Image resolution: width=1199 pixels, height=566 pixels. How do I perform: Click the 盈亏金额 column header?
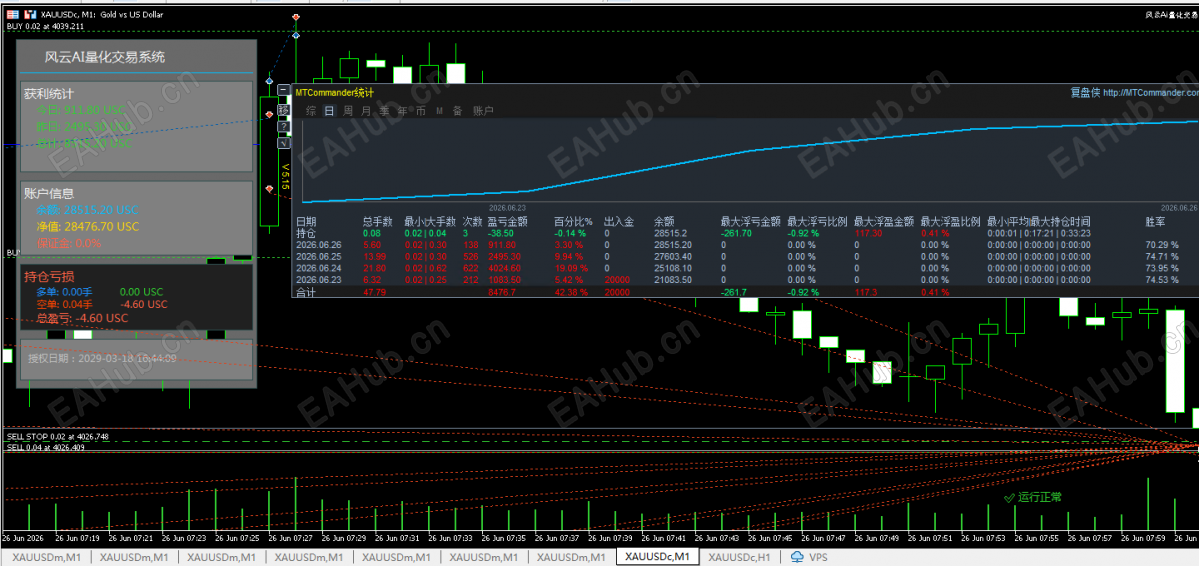507,222
